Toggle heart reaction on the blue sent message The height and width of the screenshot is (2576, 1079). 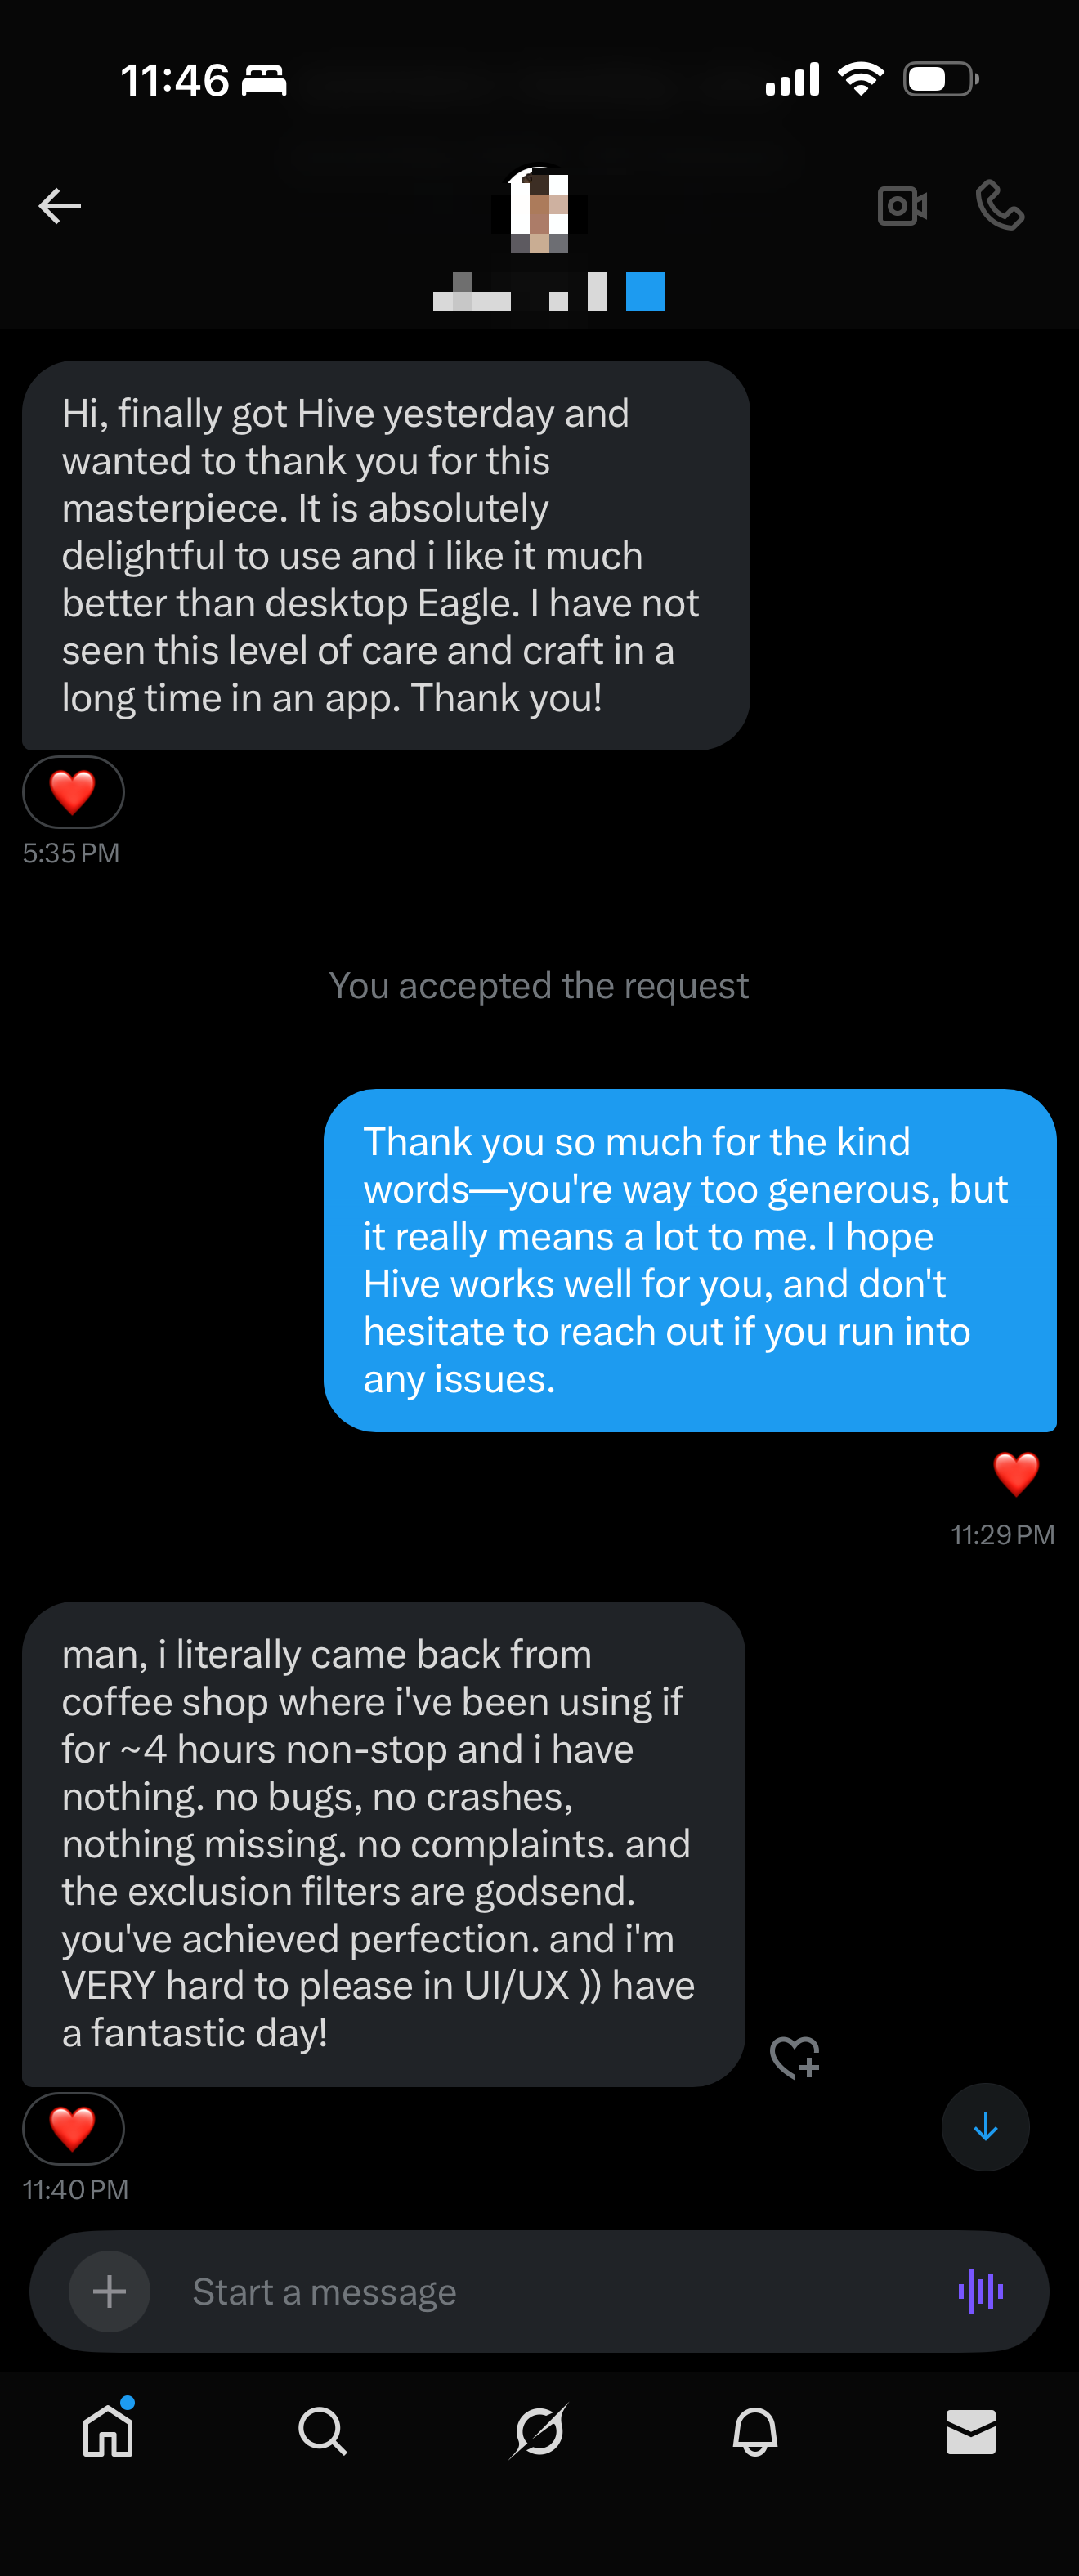1015,1474
